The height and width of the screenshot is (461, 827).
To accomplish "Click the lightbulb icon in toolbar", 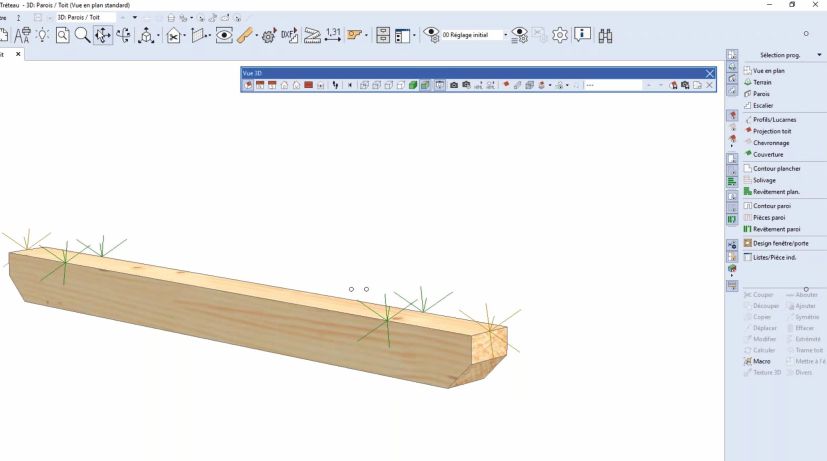I will (x=43, y=35).
